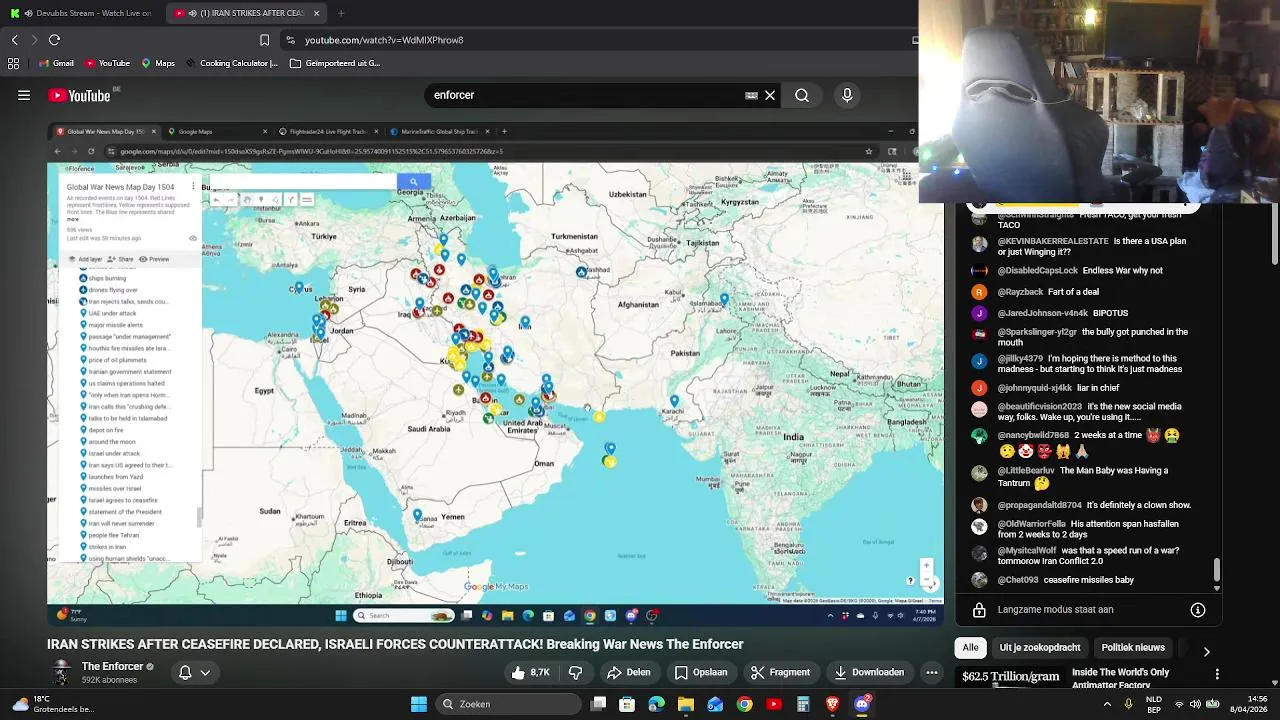
Task: Close the IRAN STRIKES browser tab
Action: [x=316, y=13]
